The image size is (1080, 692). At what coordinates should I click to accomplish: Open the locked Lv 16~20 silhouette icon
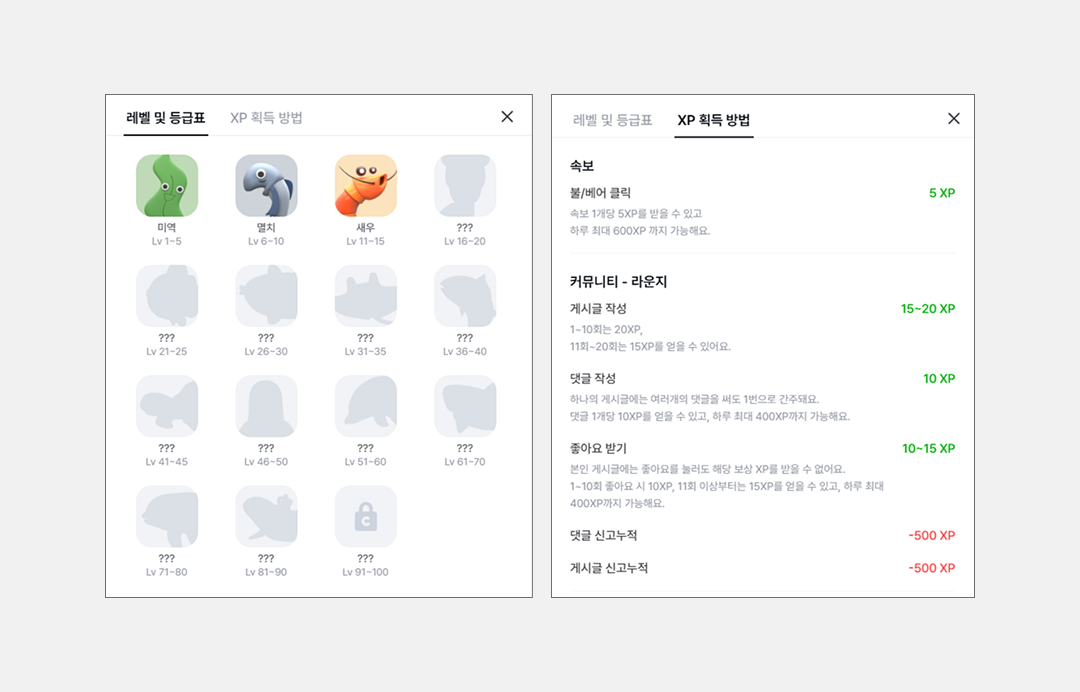[465, 186]
